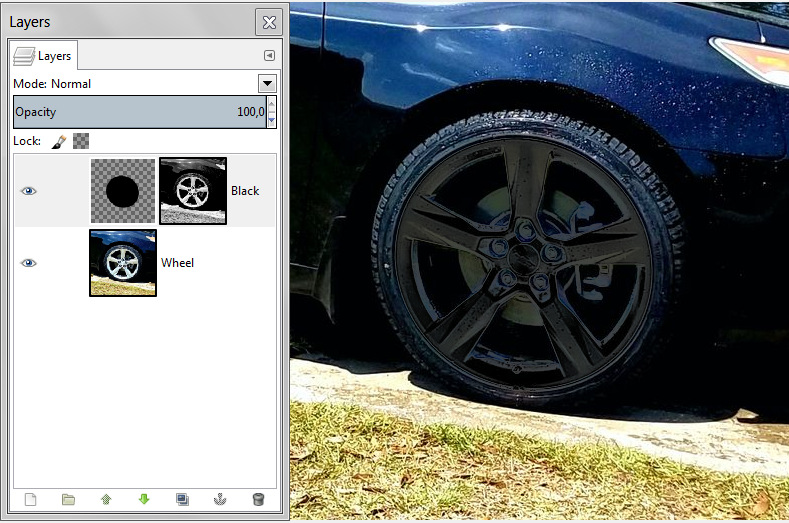Click the wheel hub in the canvas image
The image size is (789, 523).
point(522,257)
